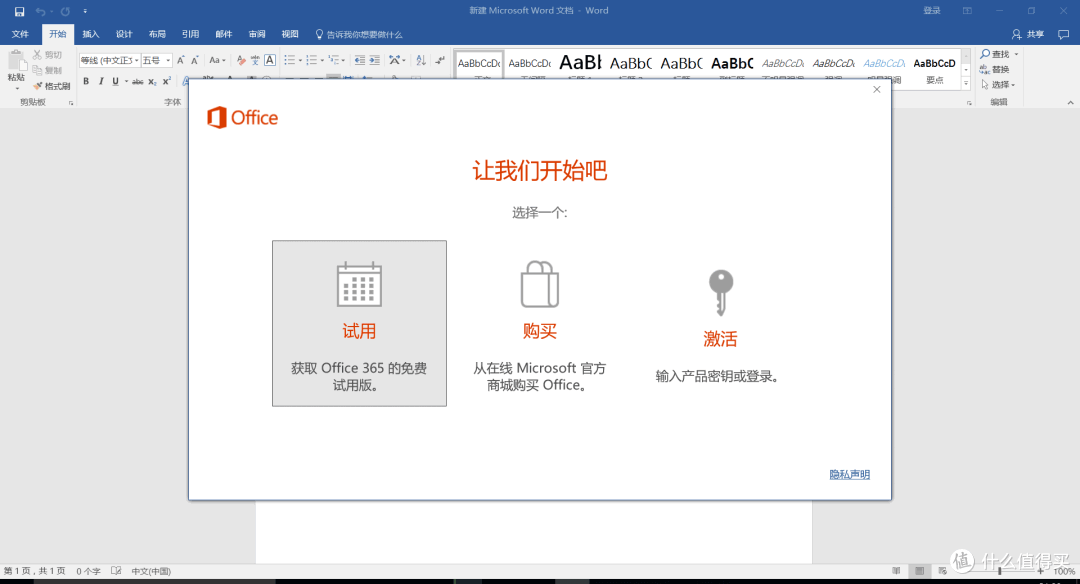Toggle subscript X₂ formatting
The height and width of the screenshot is (584, 1080).
[x=152, y=81]
